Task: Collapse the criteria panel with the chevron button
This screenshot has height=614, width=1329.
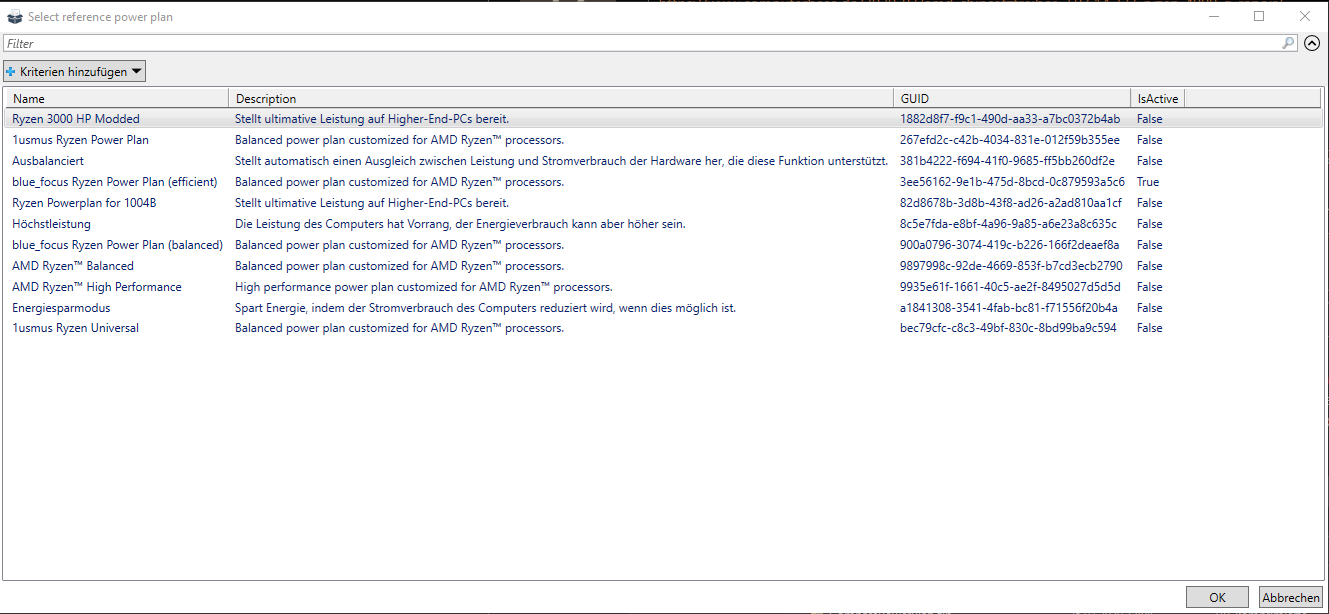Action: [x=1312, y=43]
